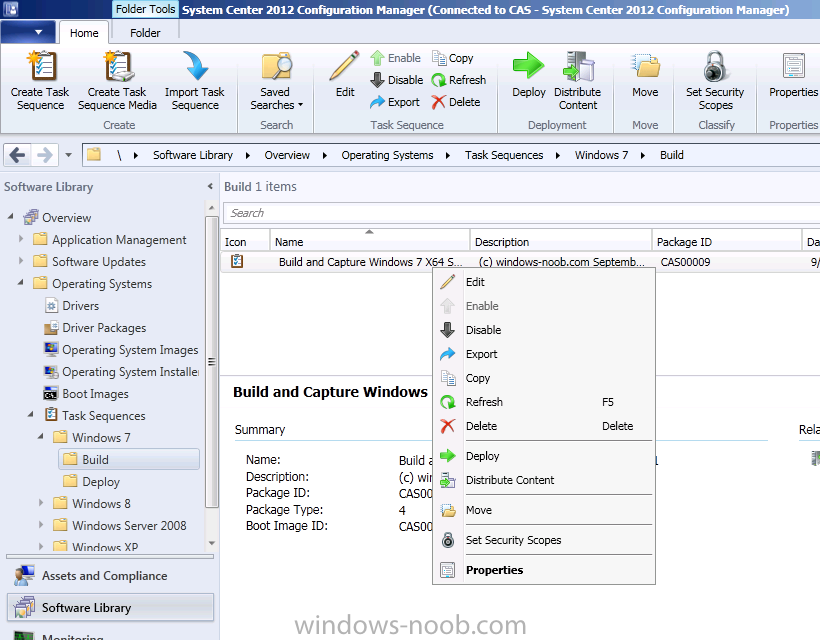Expand arrow after Overview breadcrumb
The height and width of the screenshot is (640, 820).
[x=325, y=155]
